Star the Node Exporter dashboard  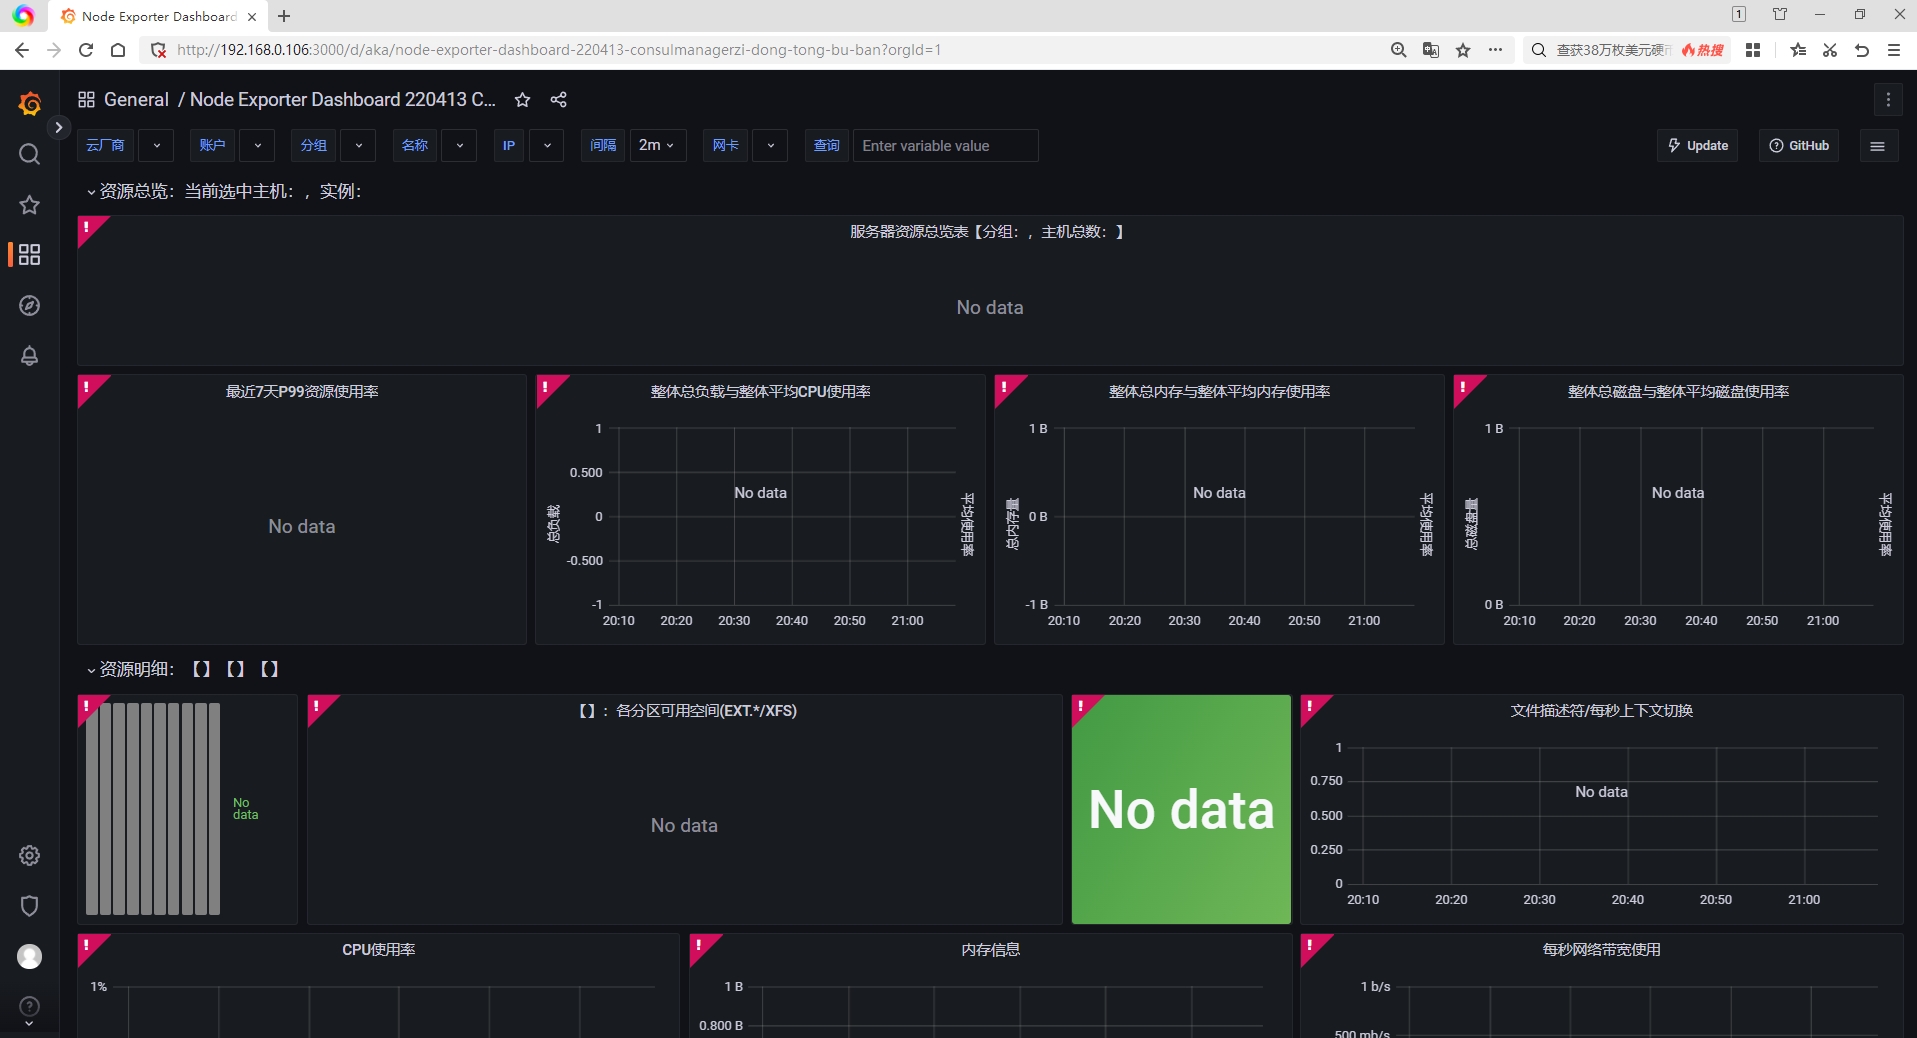[522, 99]
